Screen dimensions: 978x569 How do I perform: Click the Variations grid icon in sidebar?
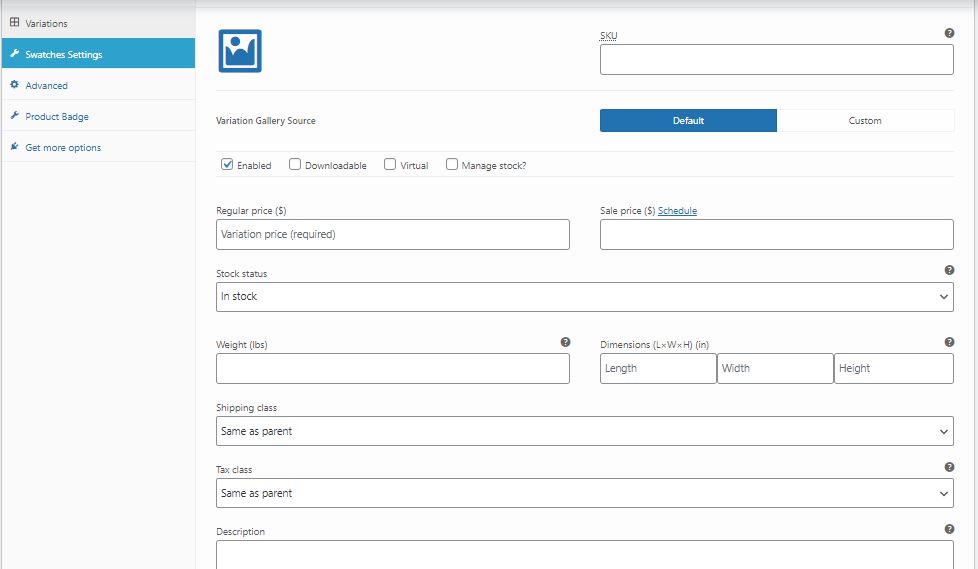(14, 22)
